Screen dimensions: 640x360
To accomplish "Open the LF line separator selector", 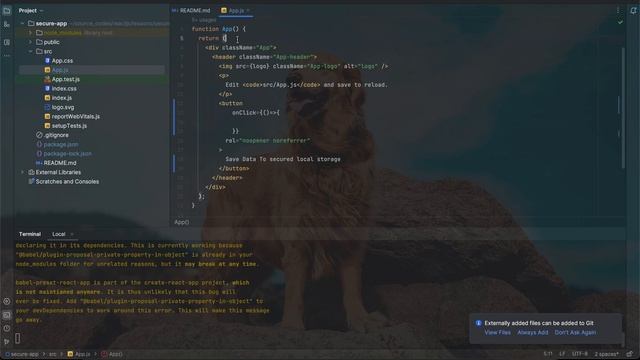I will click(x=562, y=354).
